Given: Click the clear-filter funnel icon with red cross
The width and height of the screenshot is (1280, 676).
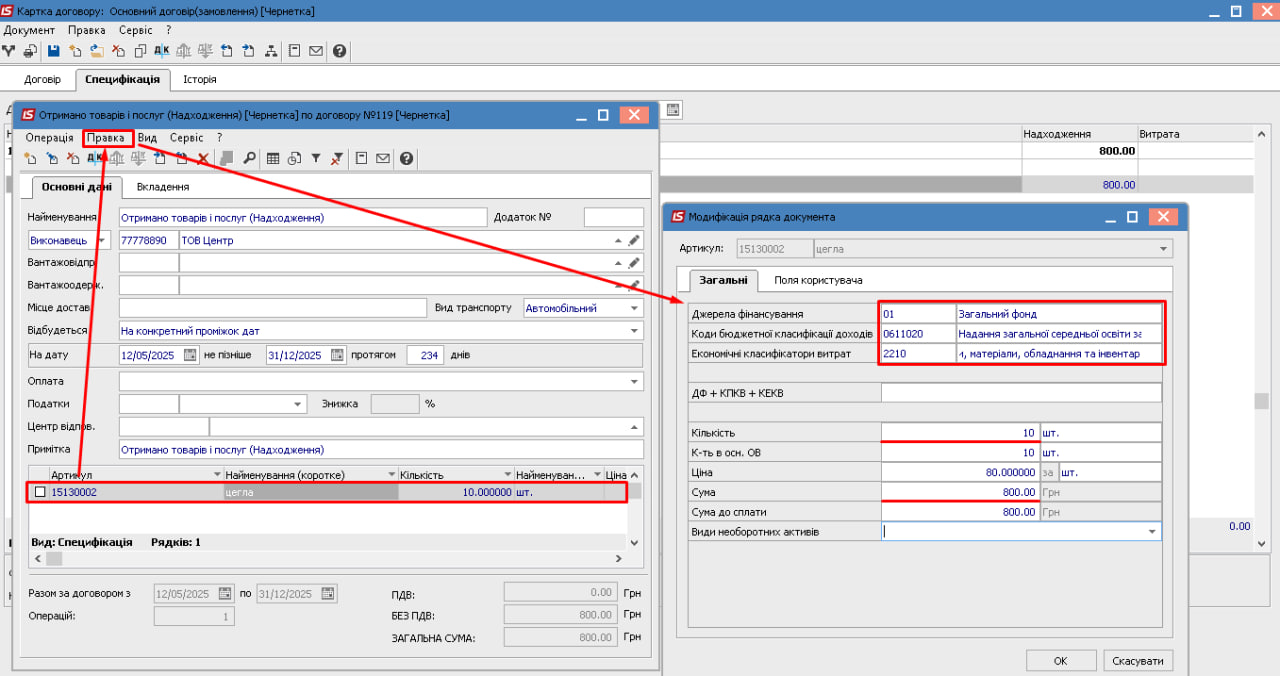Looking at the screenshot, I should pos(337,158).
